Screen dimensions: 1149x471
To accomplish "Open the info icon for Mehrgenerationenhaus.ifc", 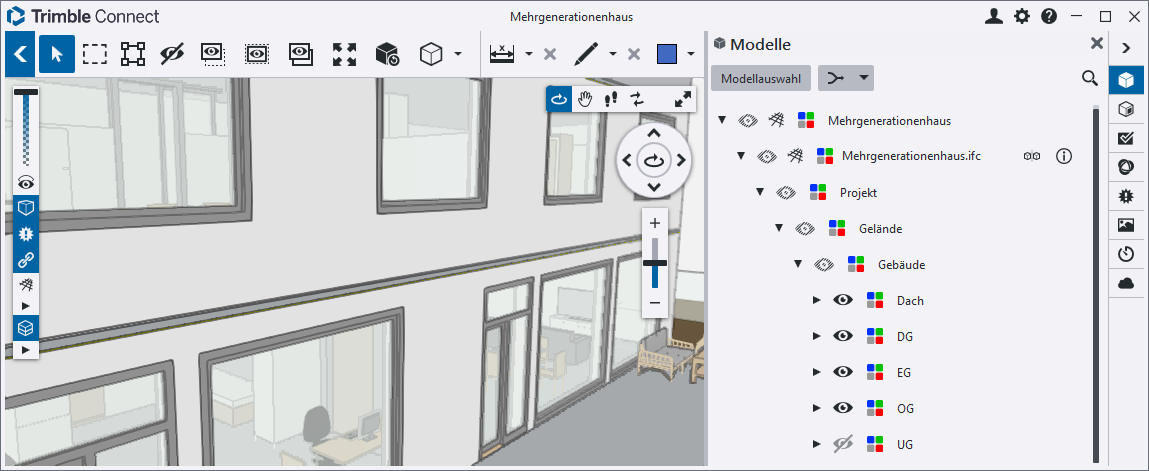I will tap(1064, 156).
